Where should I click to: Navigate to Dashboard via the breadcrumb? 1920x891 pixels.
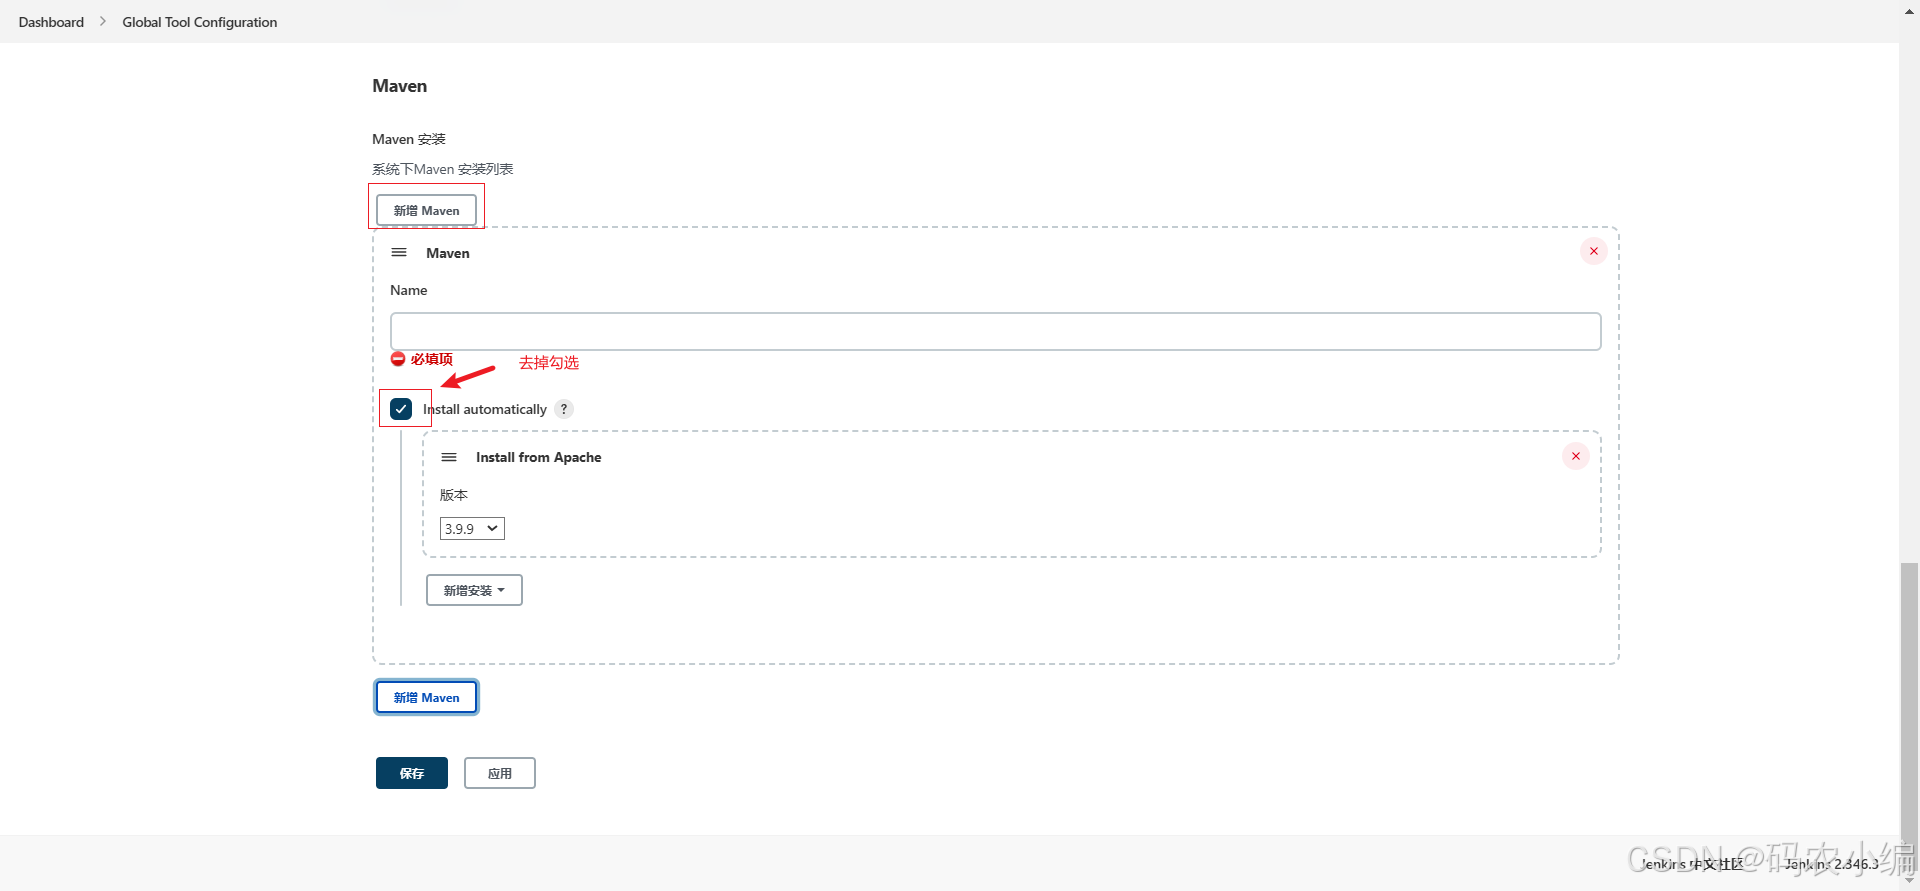coord(50,21)
